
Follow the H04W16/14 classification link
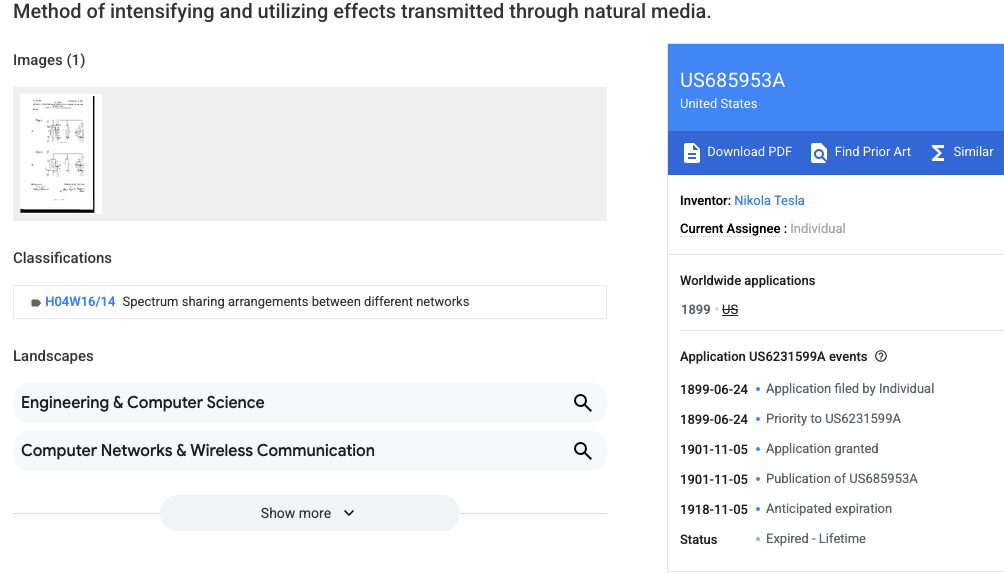coord(80,302)
